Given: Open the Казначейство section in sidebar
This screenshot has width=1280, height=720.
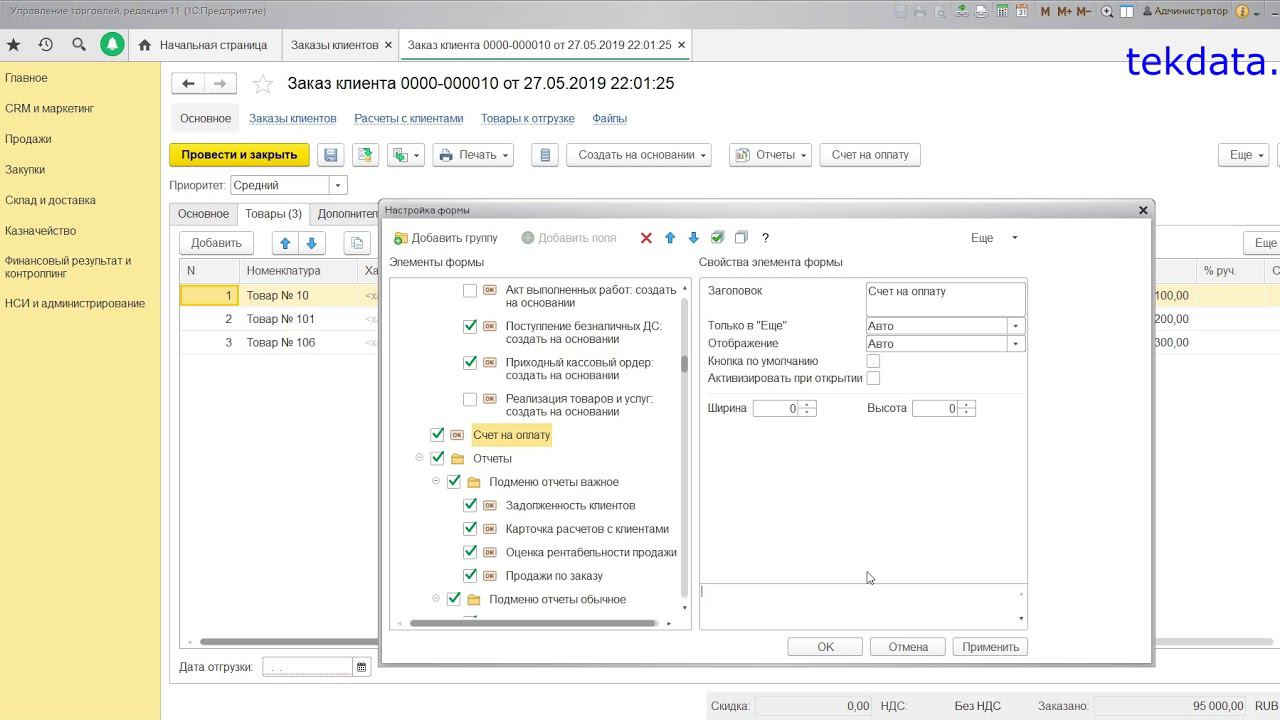Looking at the screenshot, I should (x=40, y=231).
